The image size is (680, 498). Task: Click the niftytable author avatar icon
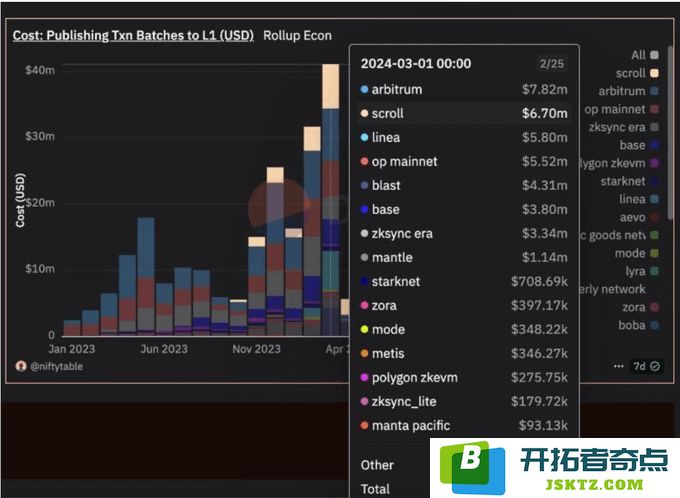point(21,366)
